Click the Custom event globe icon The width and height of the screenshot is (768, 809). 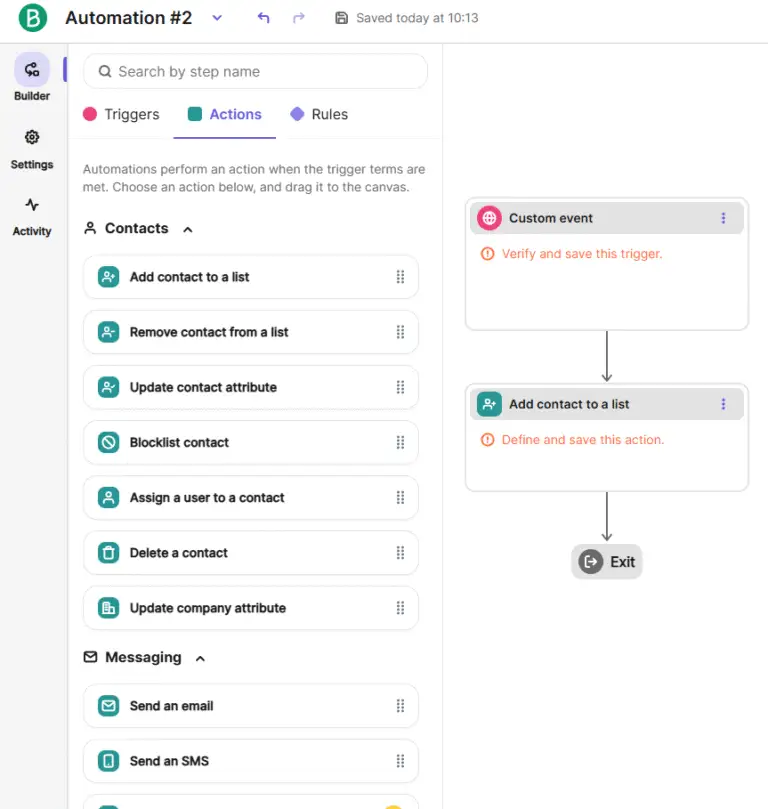point(490,217)
